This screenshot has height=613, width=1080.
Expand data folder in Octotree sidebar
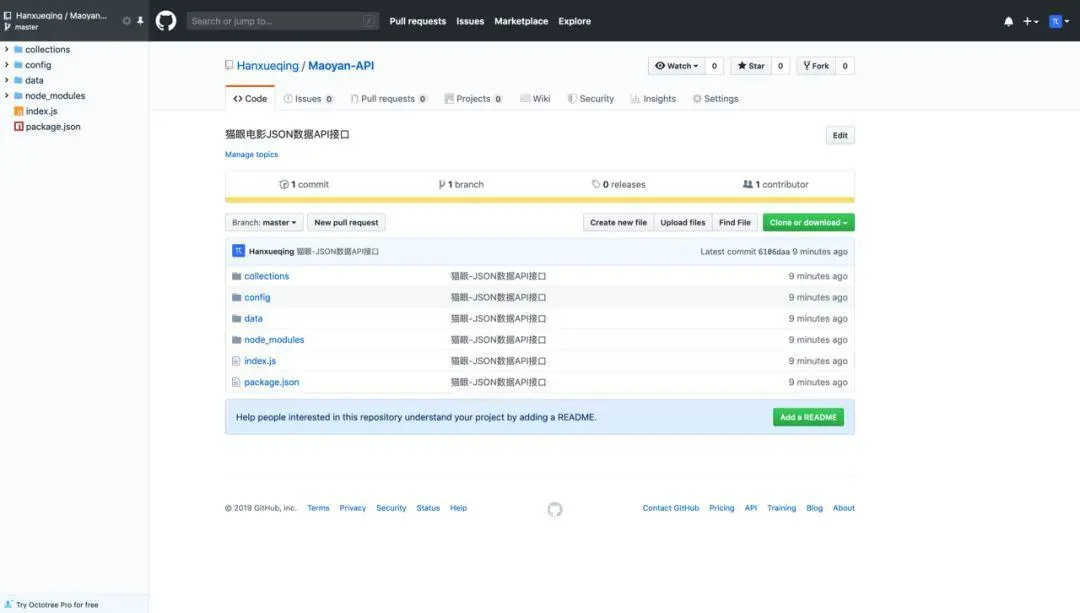pos(7,80)
